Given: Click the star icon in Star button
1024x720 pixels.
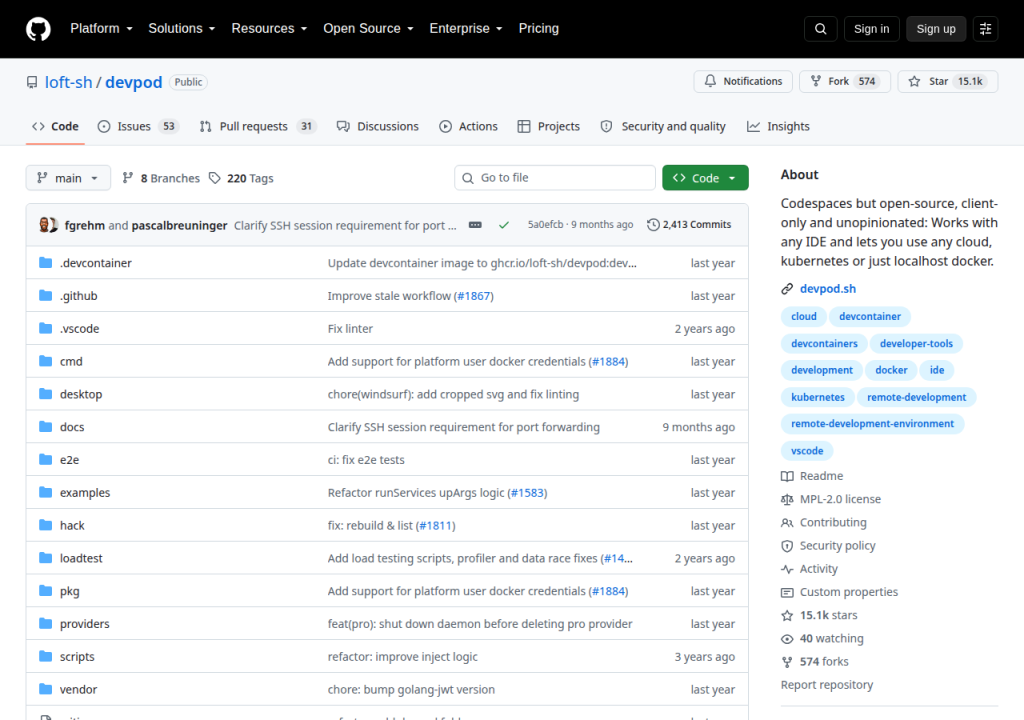Looking at the screenshot, I should coord(914,81).
